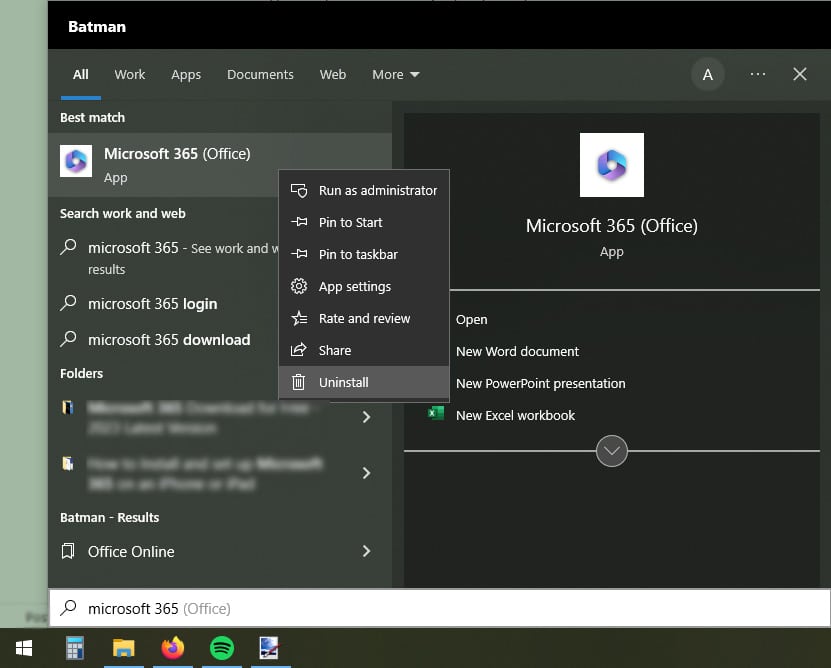Click the Microsoft 365 best match icon
The width and height of the screenshot is (831, 668).
click(76, 161)
